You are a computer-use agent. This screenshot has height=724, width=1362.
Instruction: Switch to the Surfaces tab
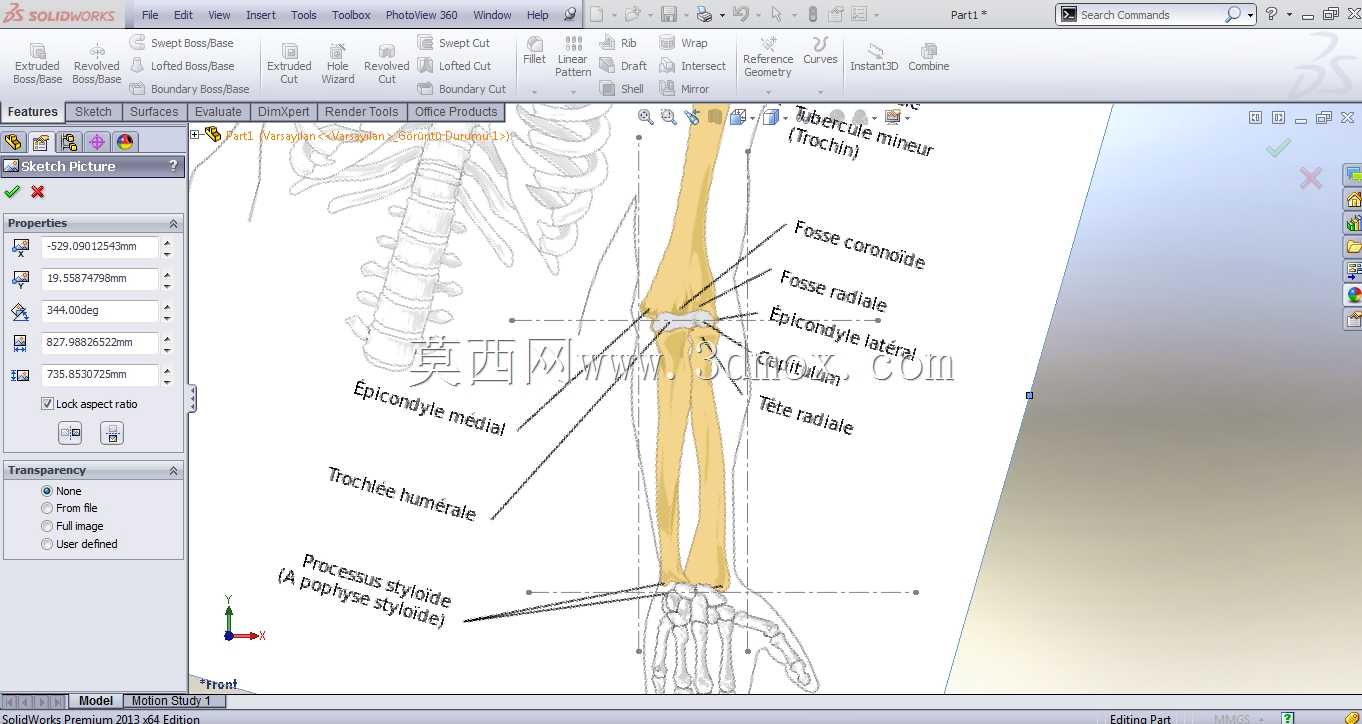coord(154,112)
